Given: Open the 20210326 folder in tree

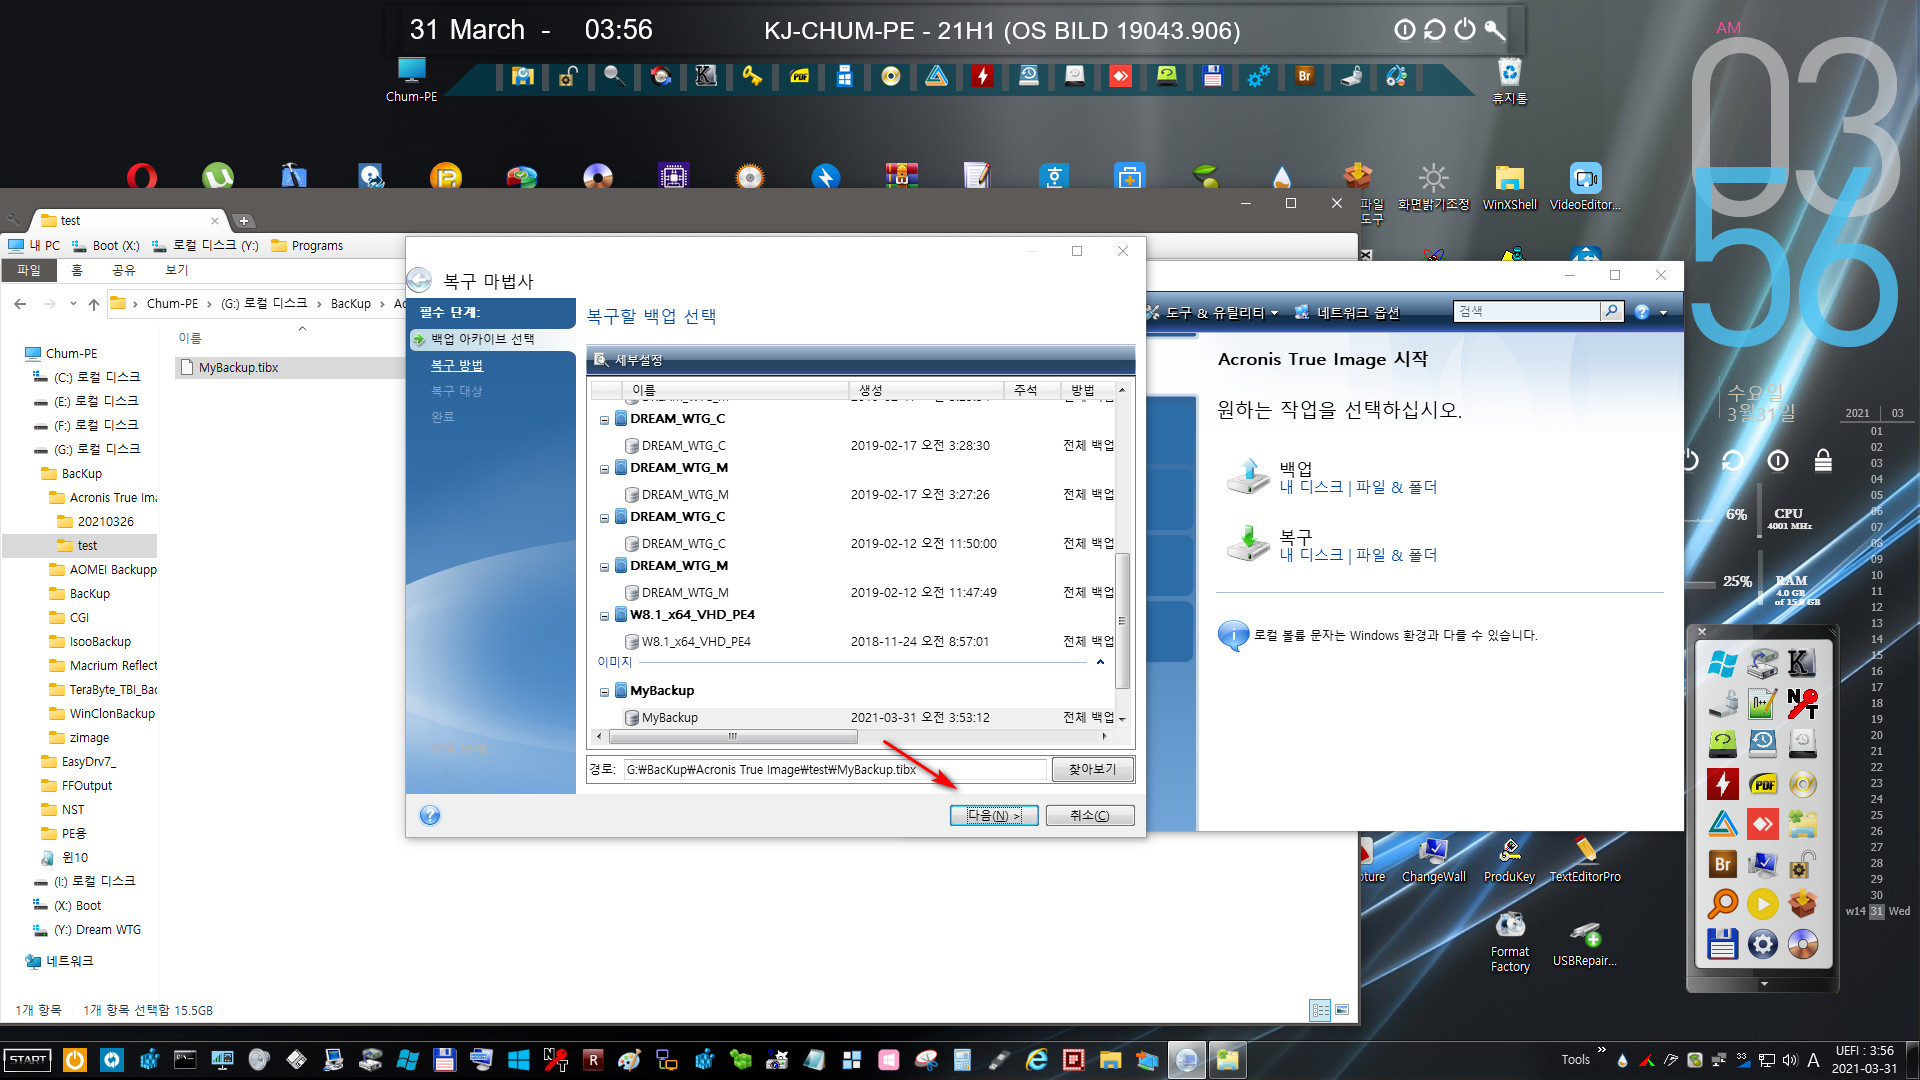Looking at the screenshot, I should point(105,521).
